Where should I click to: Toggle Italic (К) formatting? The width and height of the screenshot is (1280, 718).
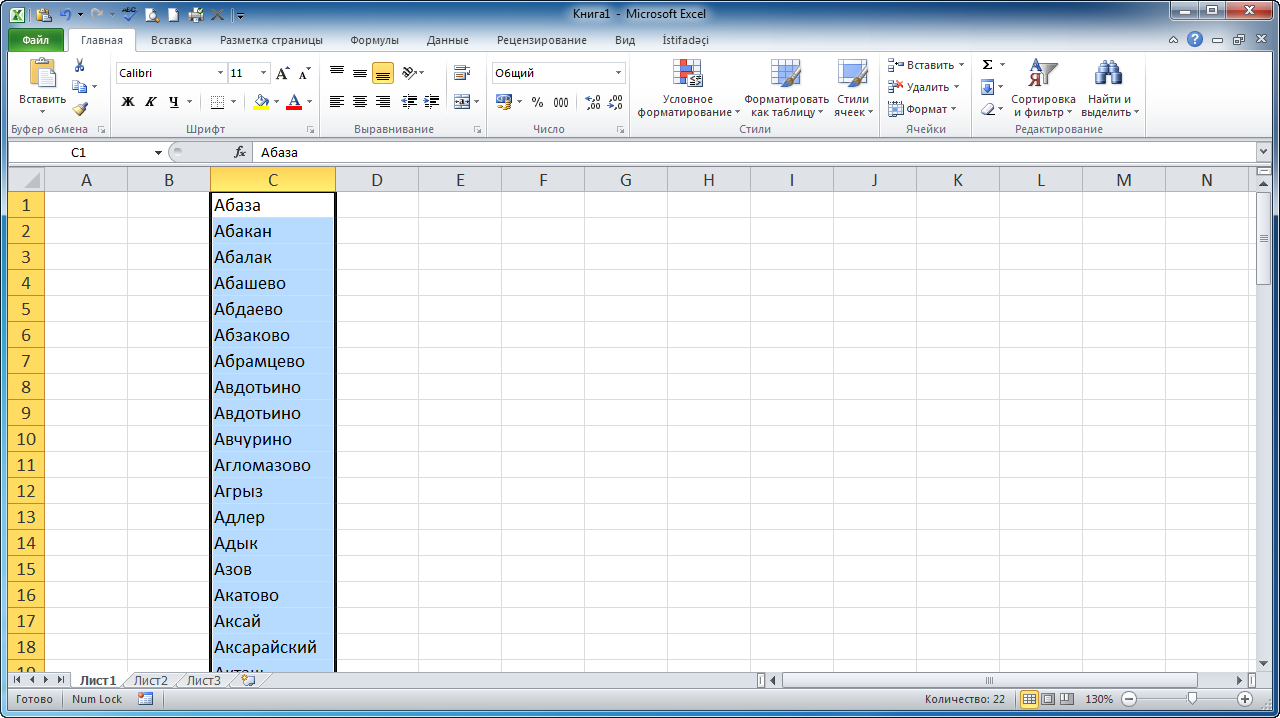pyautogui.click(x=150, y=102)
